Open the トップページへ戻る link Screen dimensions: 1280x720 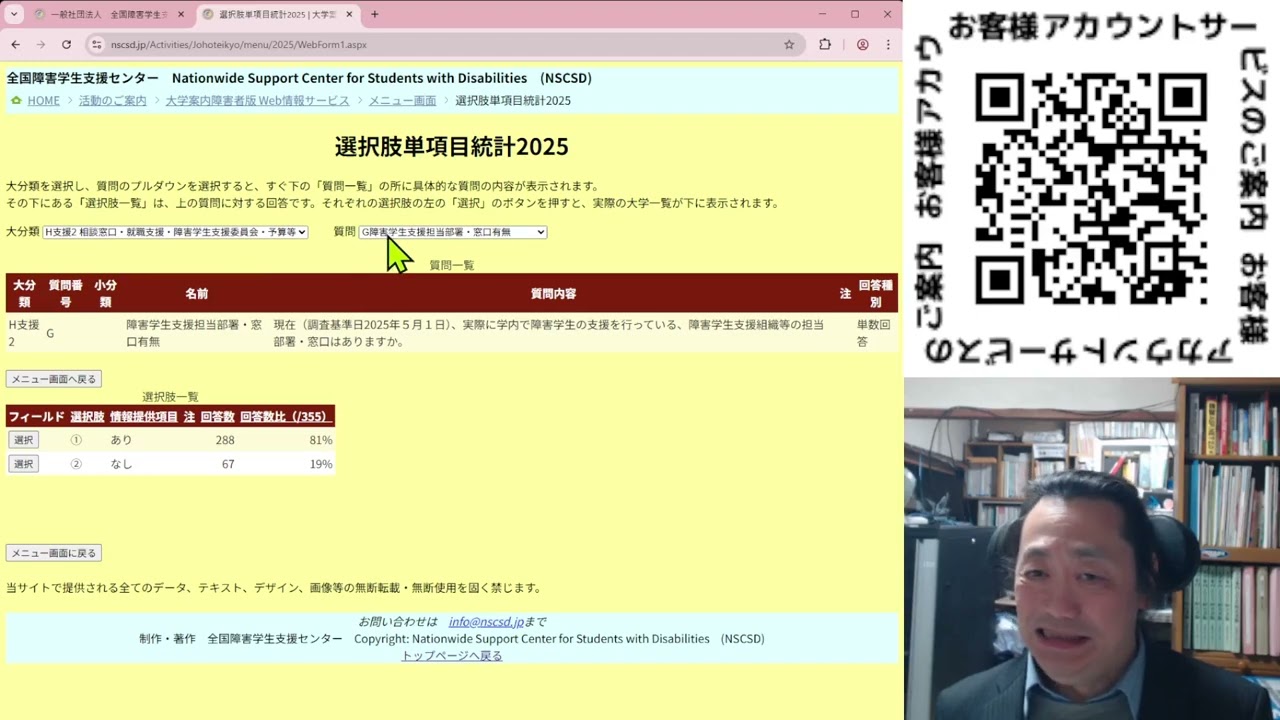[x=452, y=656]
